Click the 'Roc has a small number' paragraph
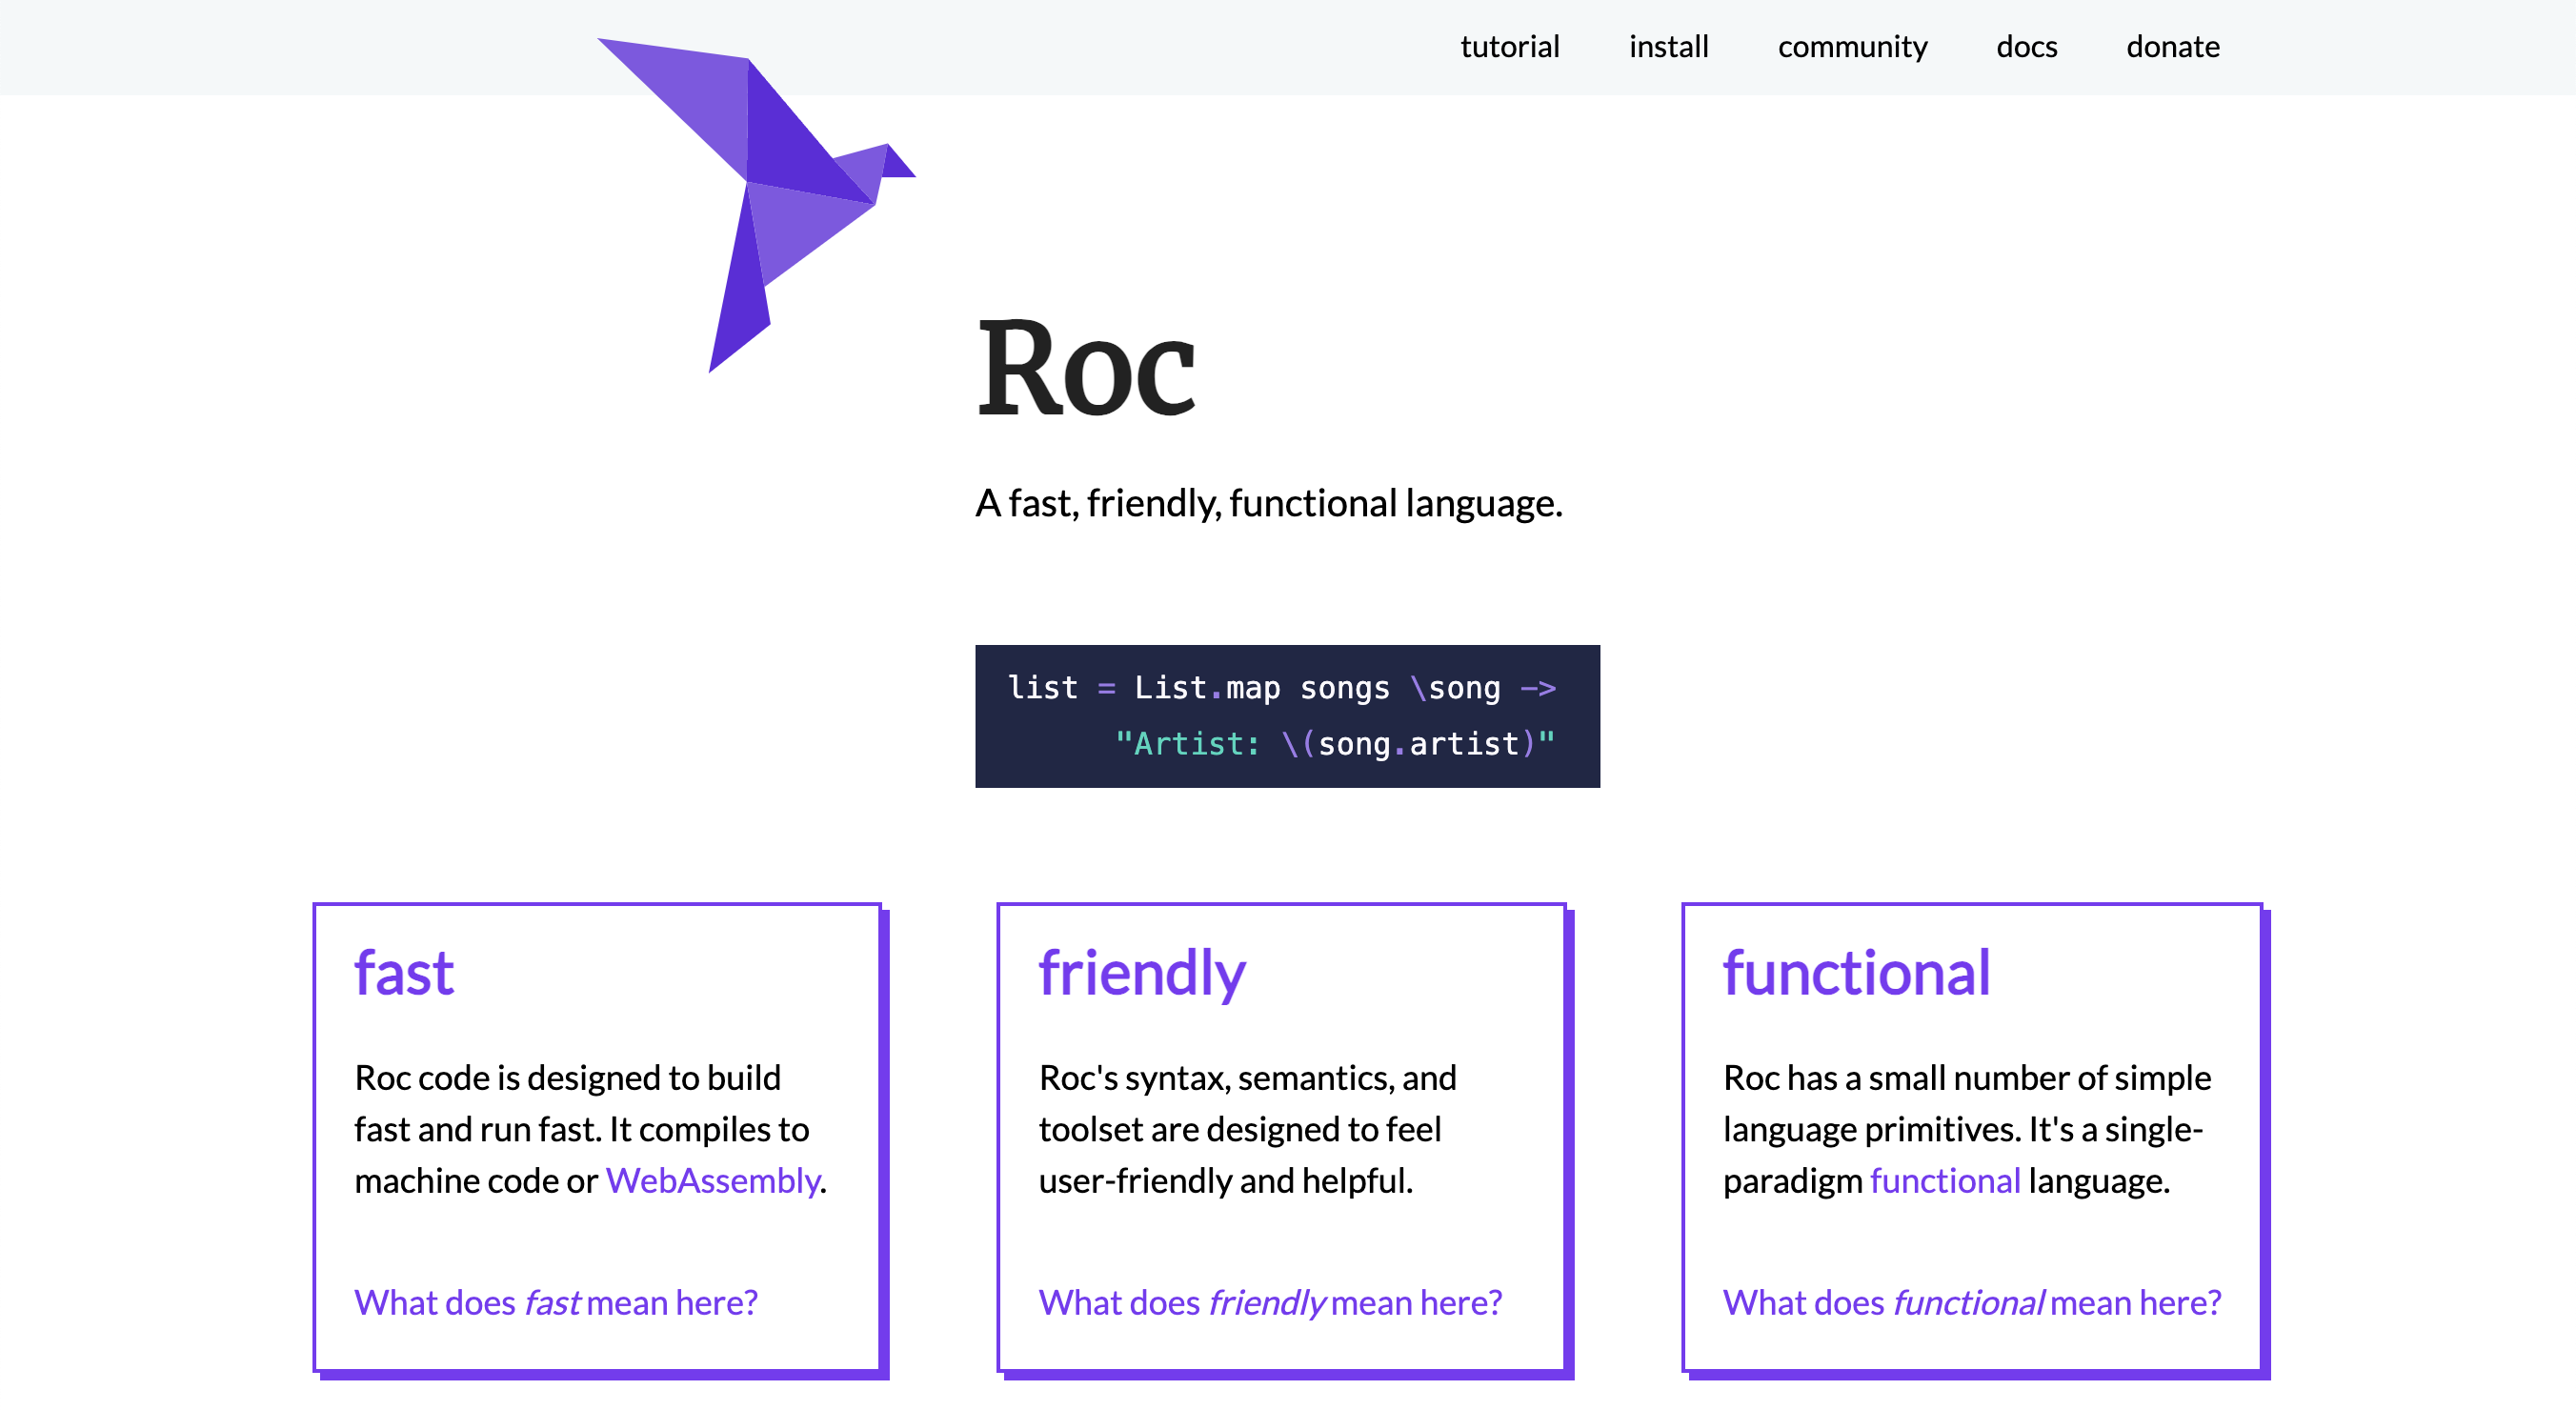Screen dimensions: 2576x1410 click(1967, 1129)
